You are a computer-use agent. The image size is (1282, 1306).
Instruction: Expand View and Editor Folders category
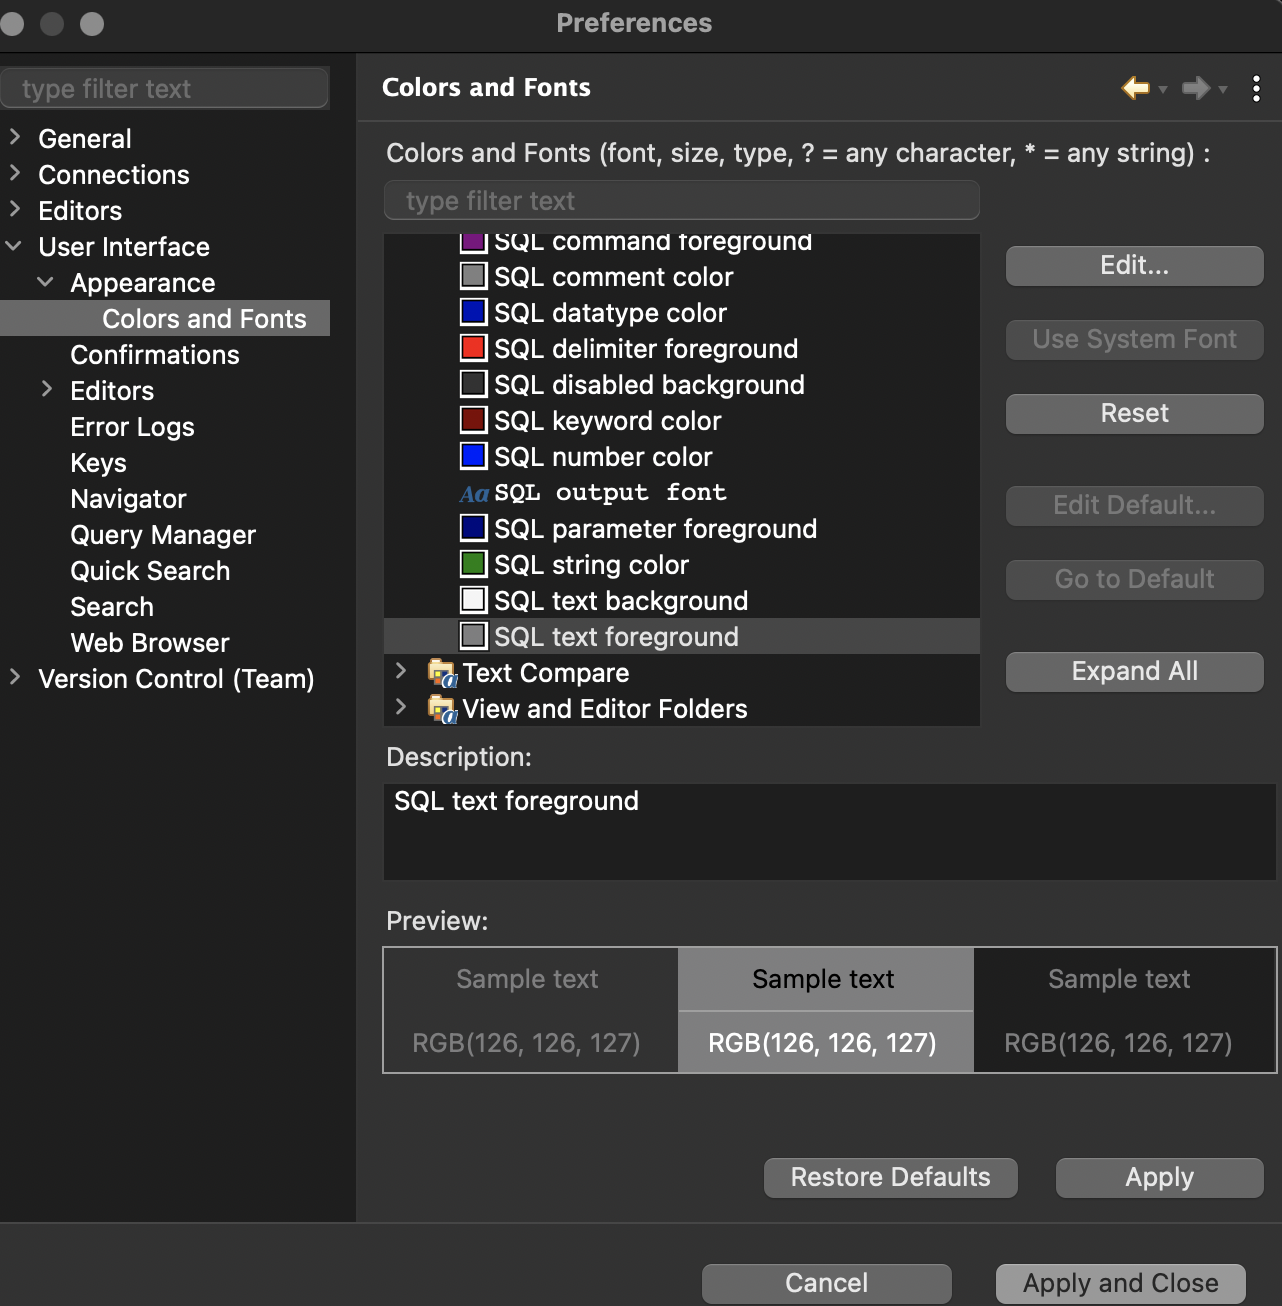(401, 707)
